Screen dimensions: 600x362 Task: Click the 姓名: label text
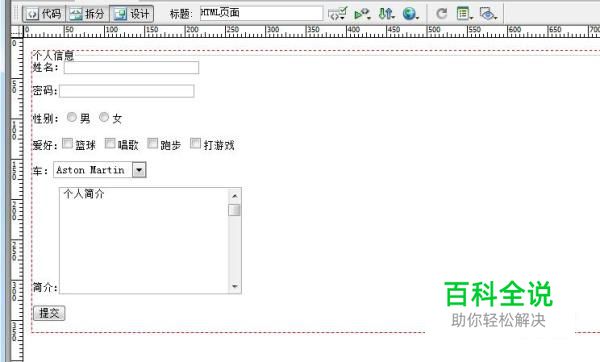[46, 67]
